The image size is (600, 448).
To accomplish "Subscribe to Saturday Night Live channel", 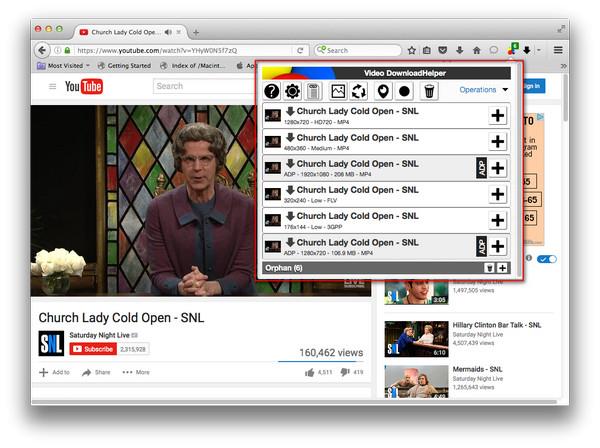I will coord(92,349).
